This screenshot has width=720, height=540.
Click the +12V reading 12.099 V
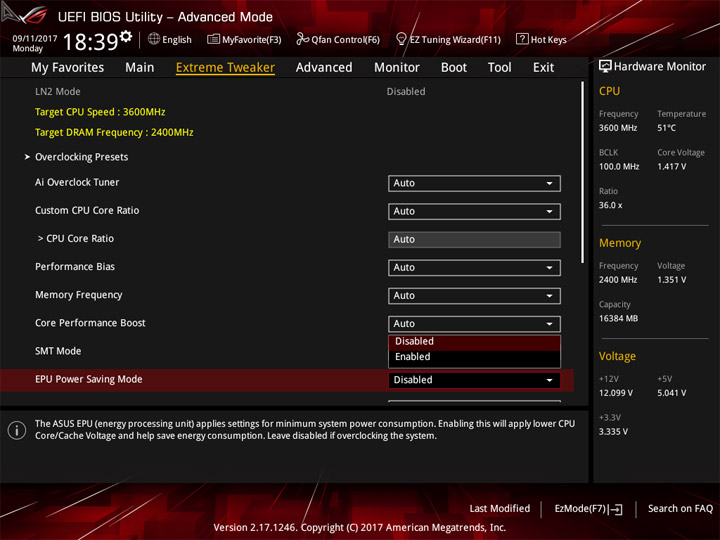click(x=616, y=393)
